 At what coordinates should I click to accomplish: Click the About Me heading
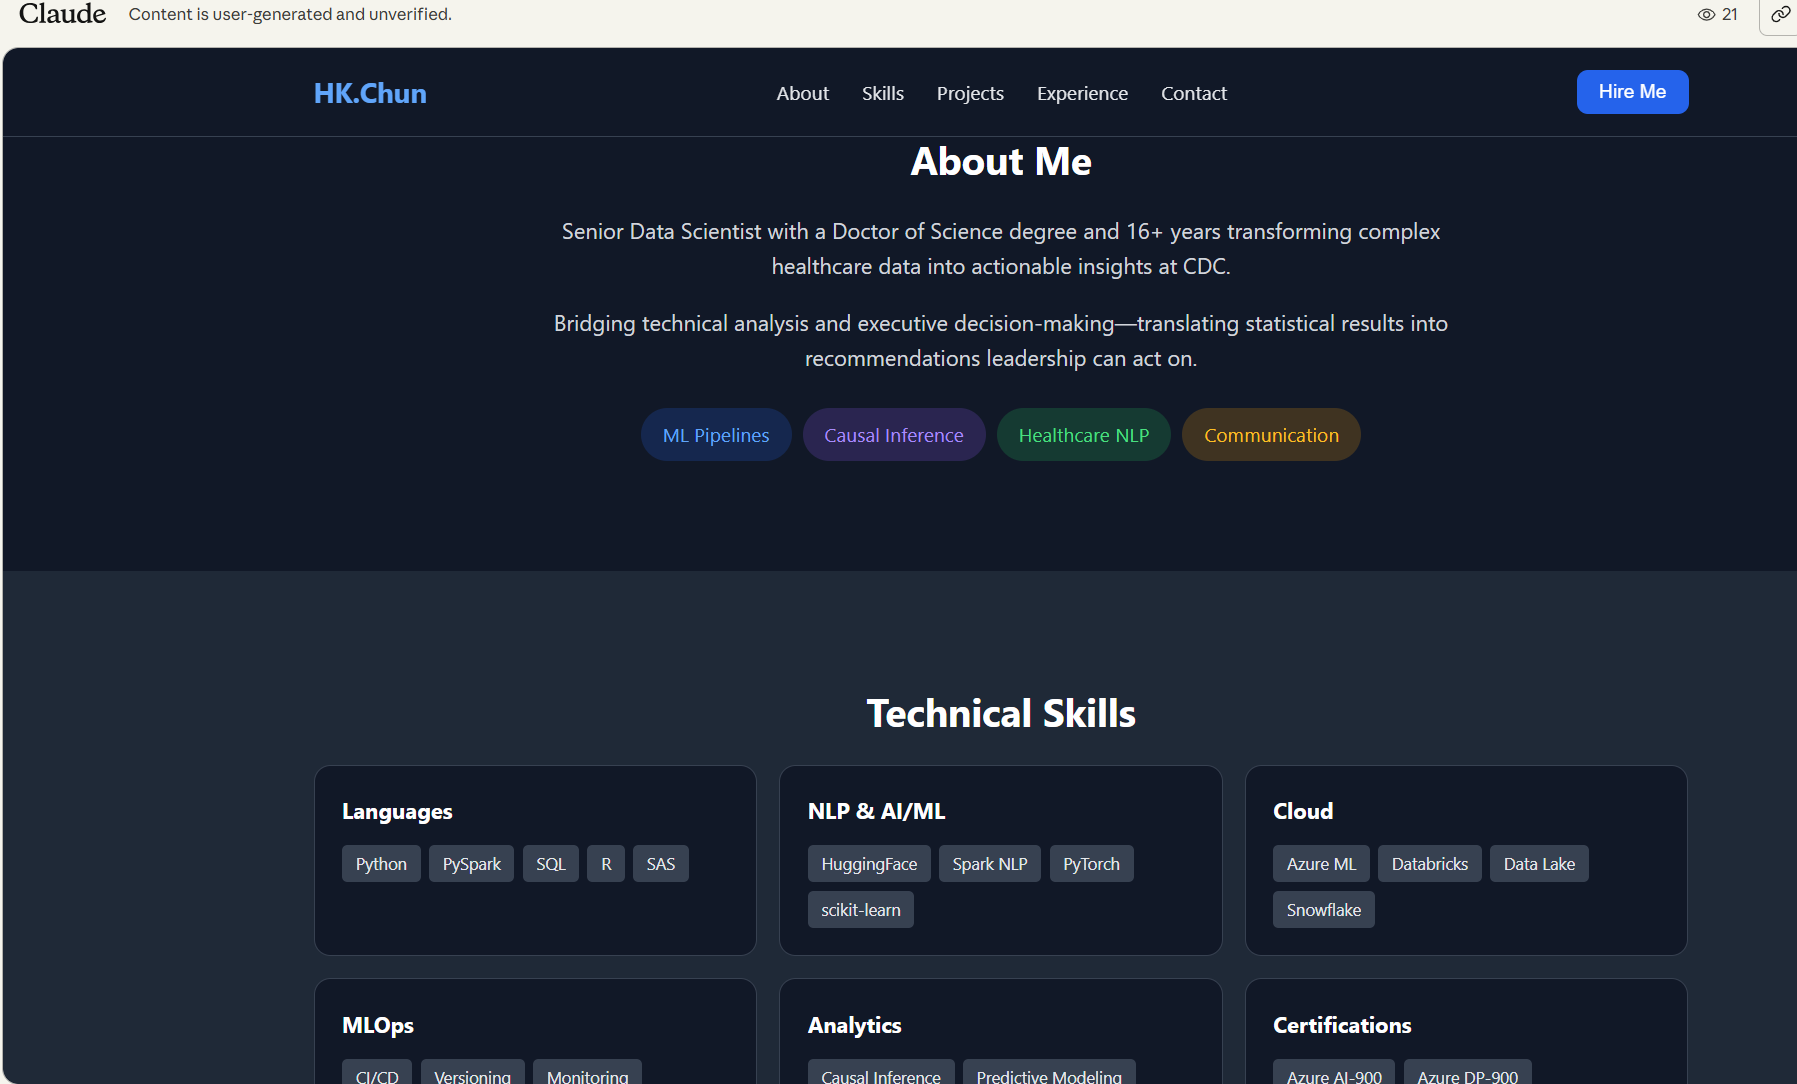(x=1001, y=162)
